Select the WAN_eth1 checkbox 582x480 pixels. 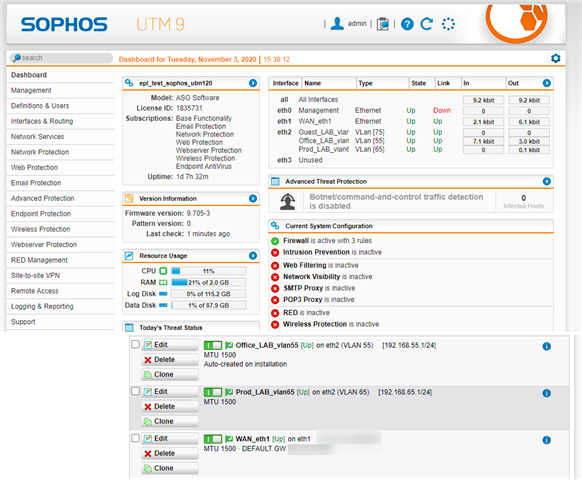[135, 438]
